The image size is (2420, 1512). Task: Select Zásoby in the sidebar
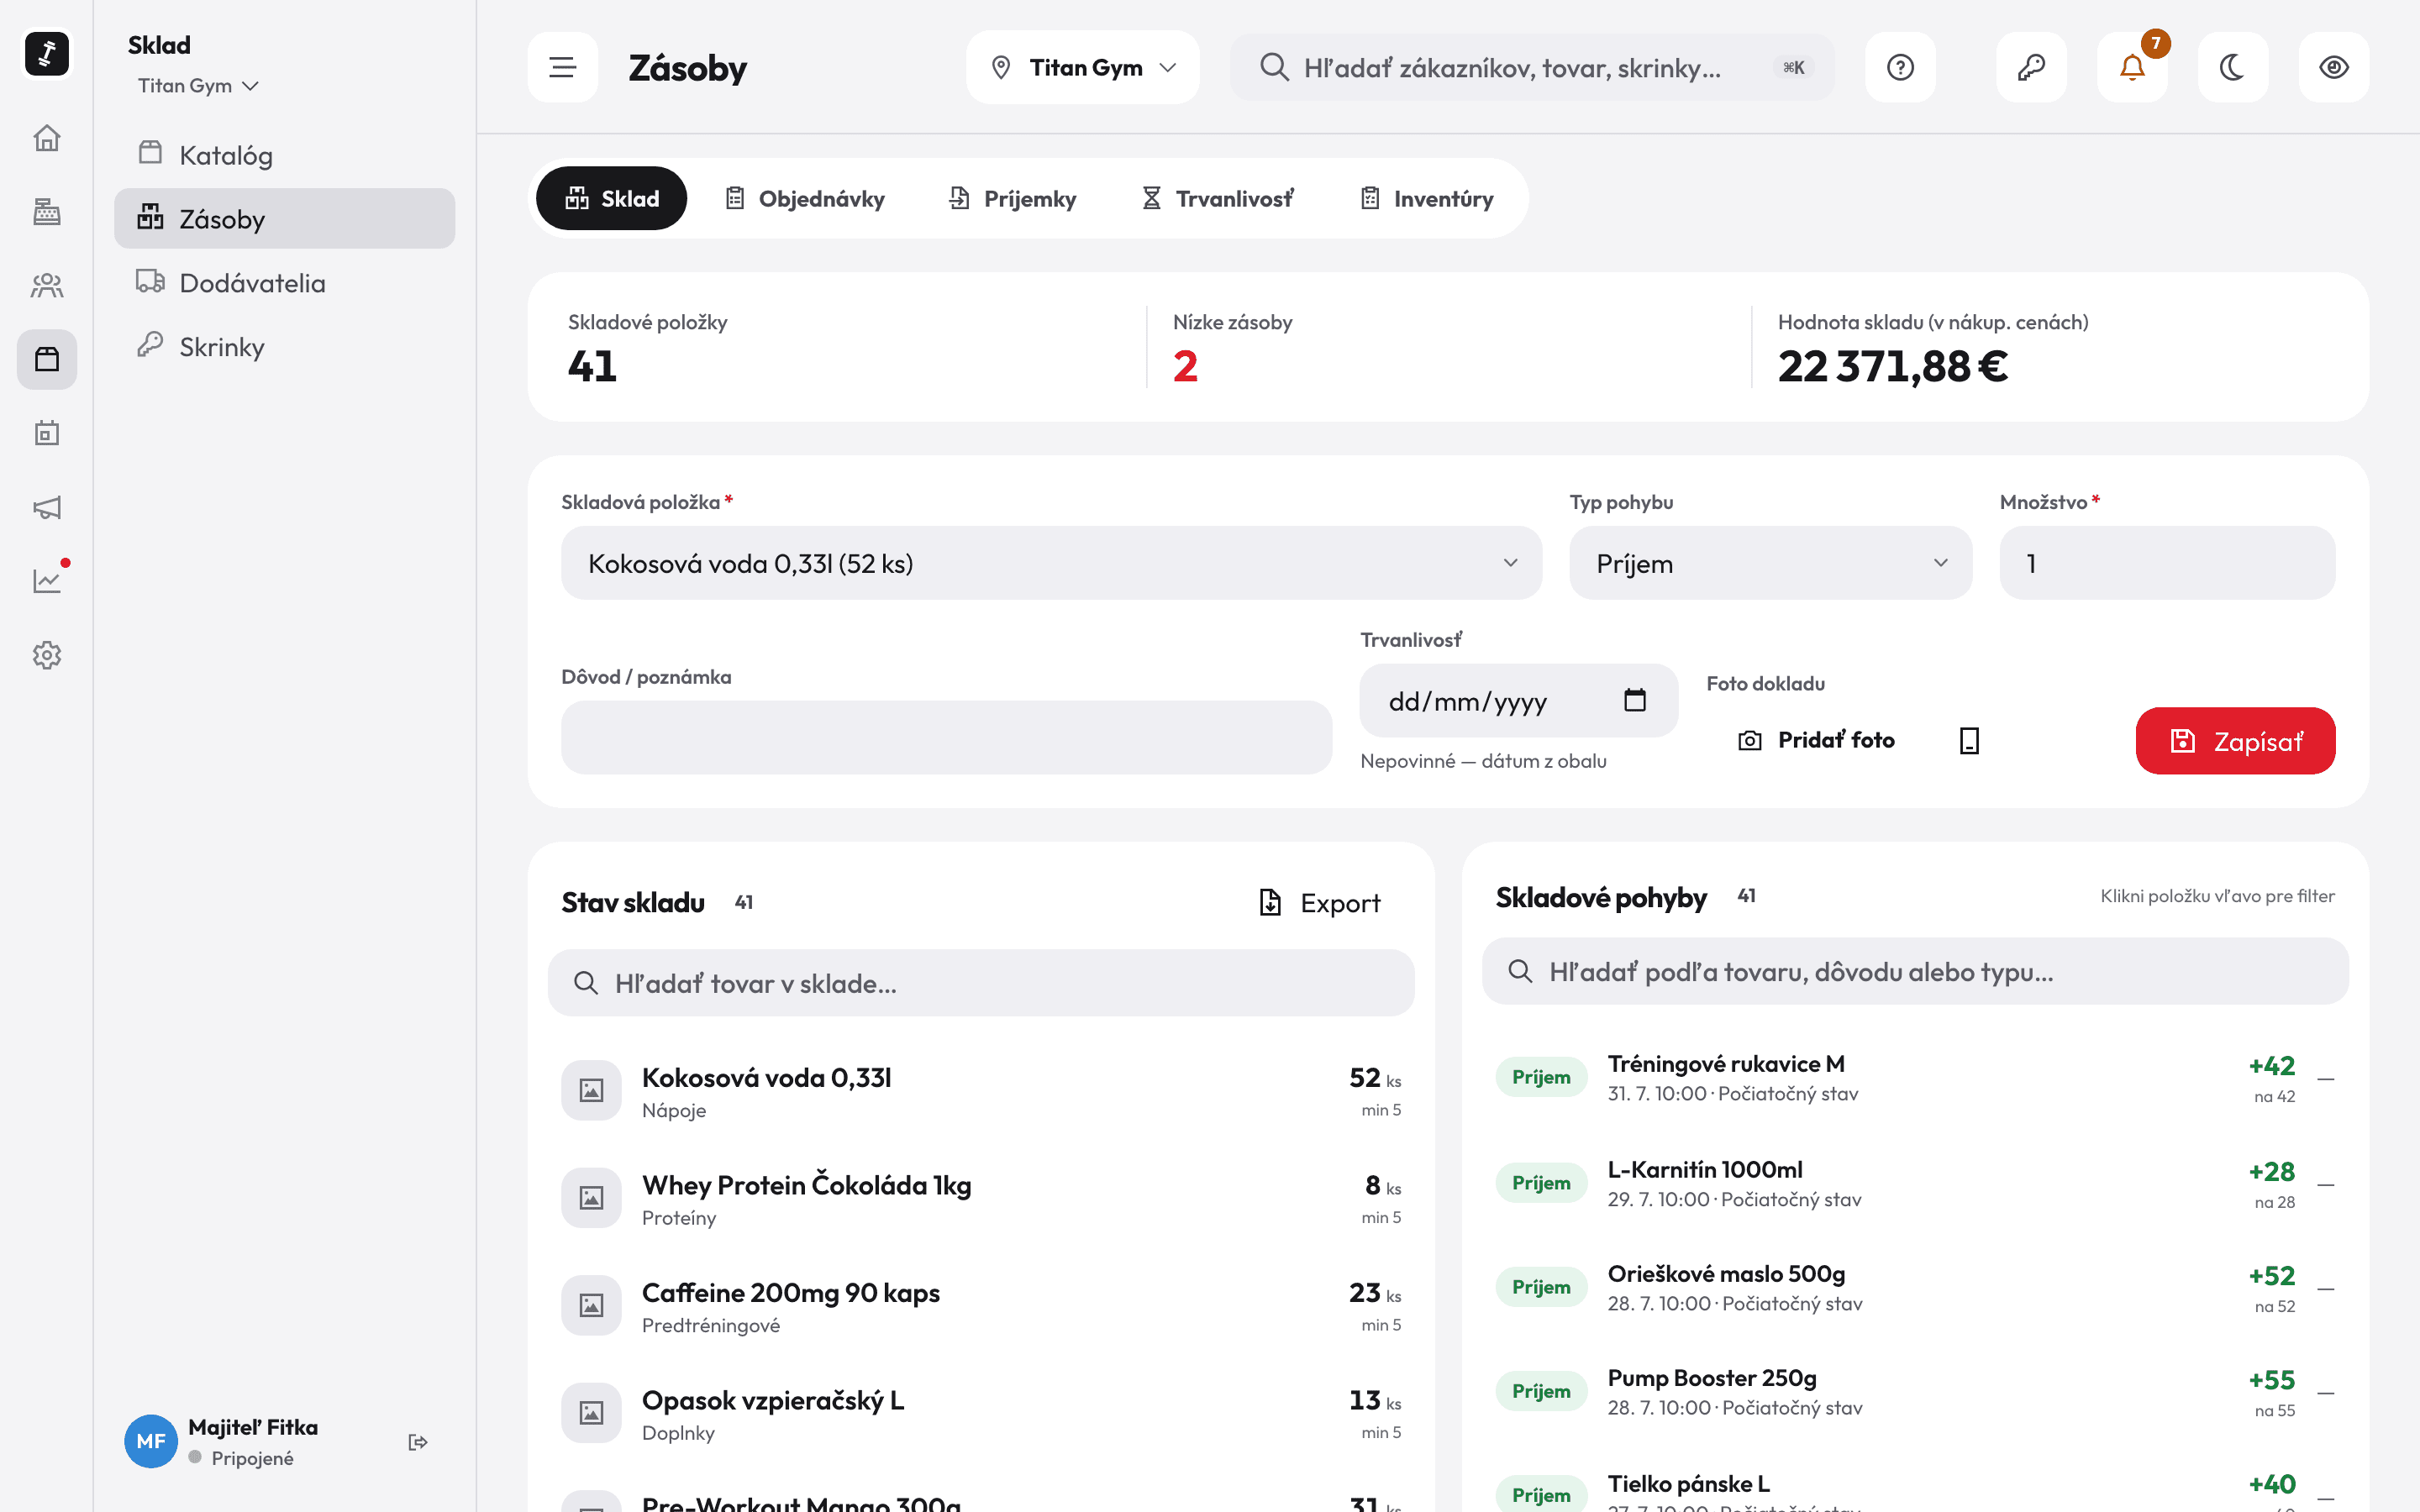(284, 219)
